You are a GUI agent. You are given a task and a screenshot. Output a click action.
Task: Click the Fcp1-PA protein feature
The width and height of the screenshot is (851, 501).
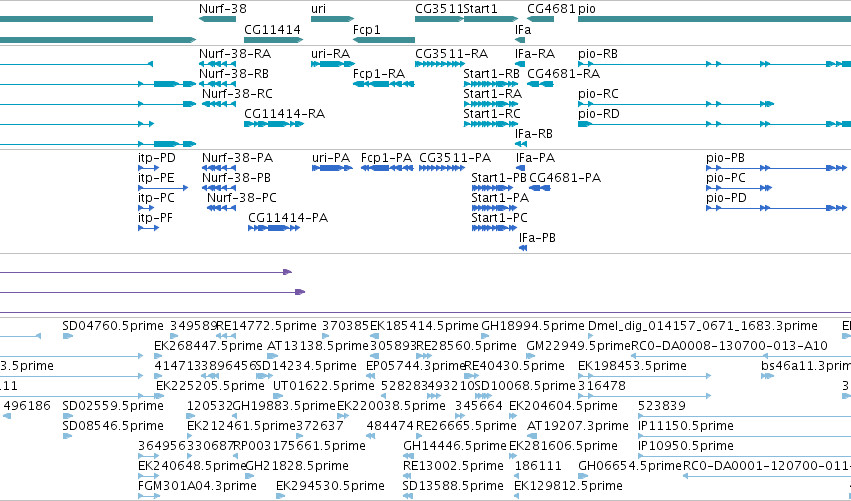pyautogui.click(x=388, y=168)
